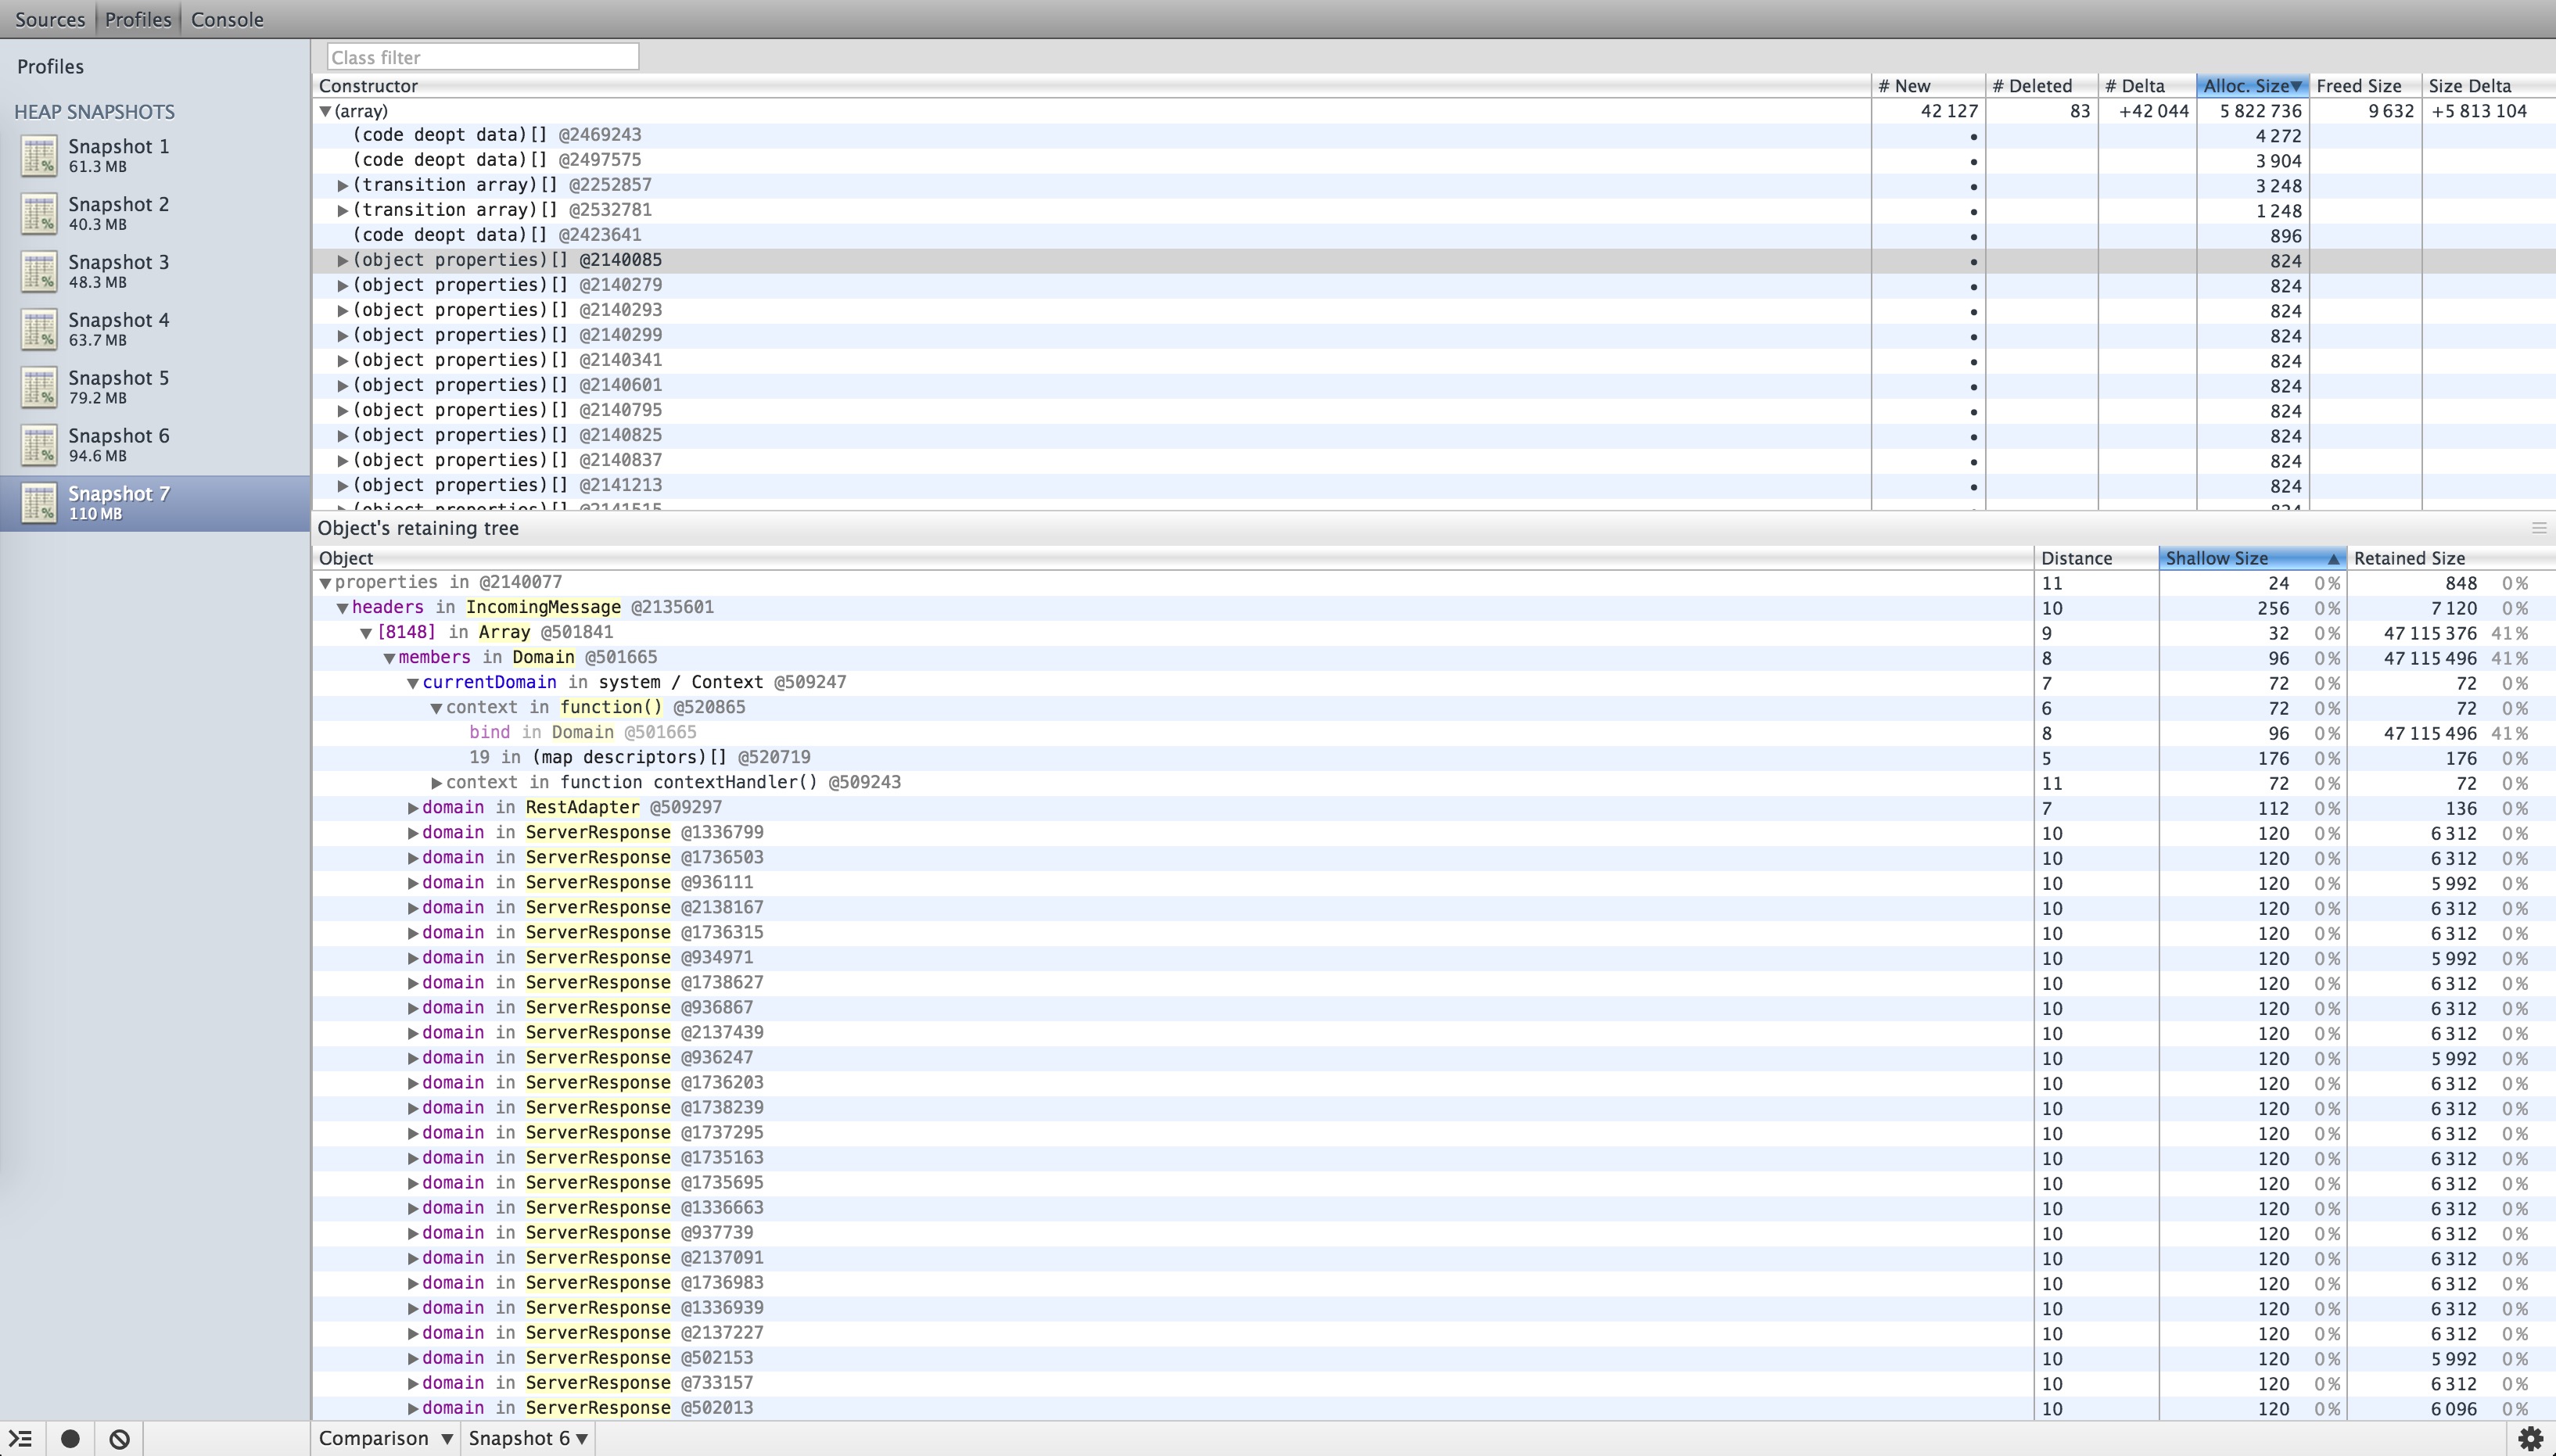
Task: Expand transition array @2252857 row
Action: click(x=343, y=186)
